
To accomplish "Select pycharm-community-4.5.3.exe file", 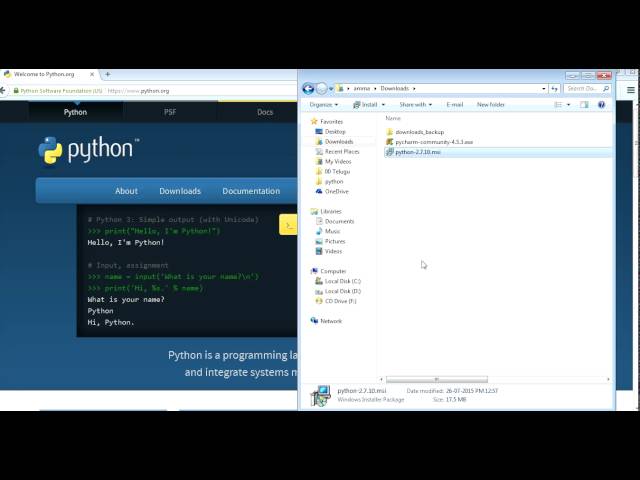I will tap(429, 142).
